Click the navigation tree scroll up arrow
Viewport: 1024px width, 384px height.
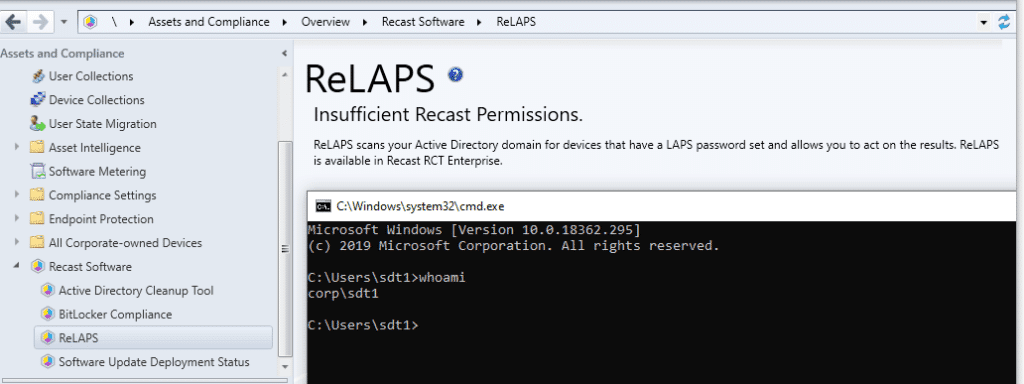[284, 74]
